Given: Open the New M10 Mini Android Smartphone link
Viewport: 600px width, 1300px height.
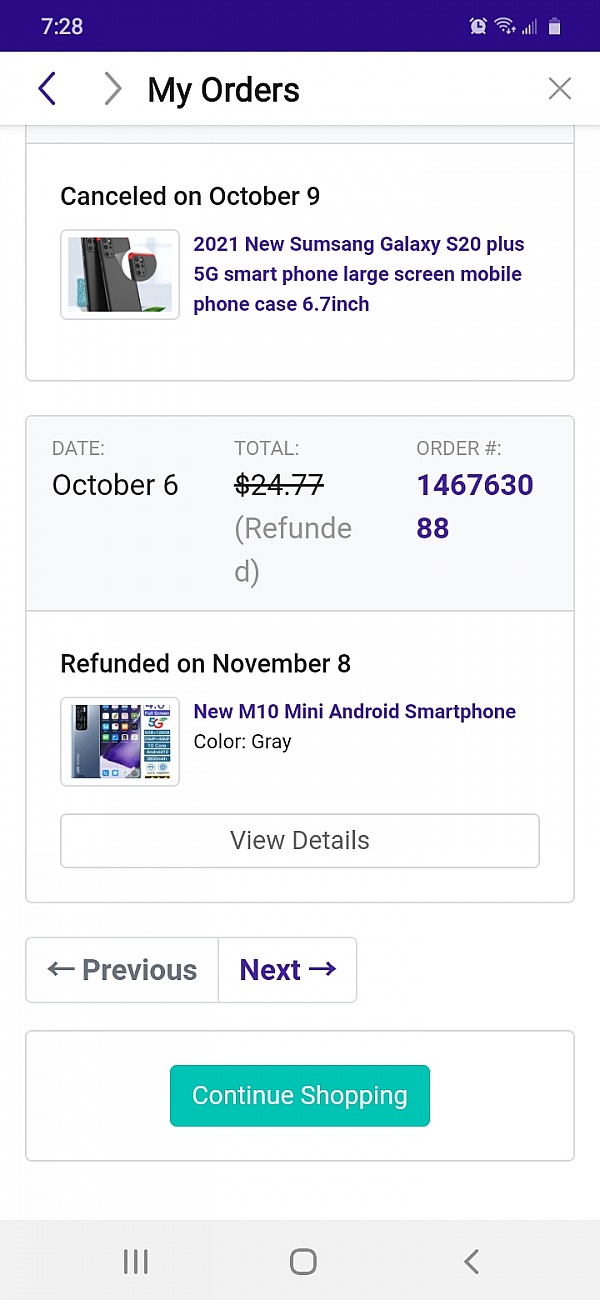Looking at the screenshot, I should tap(354, 711).
